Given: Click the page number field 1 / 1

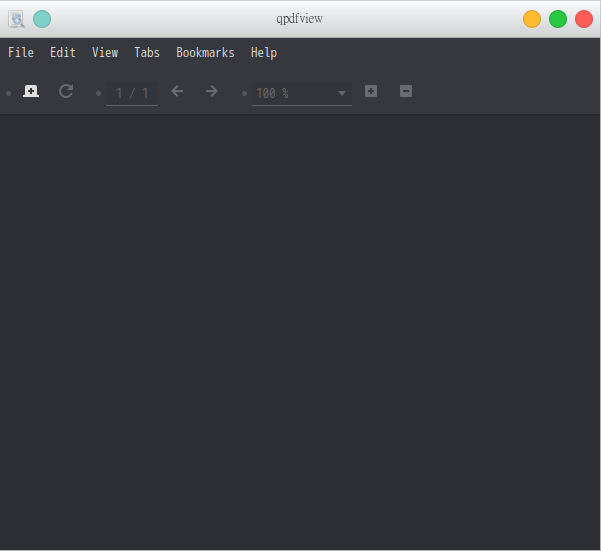Looking at the screenshot, I should (x=132, y=93).
